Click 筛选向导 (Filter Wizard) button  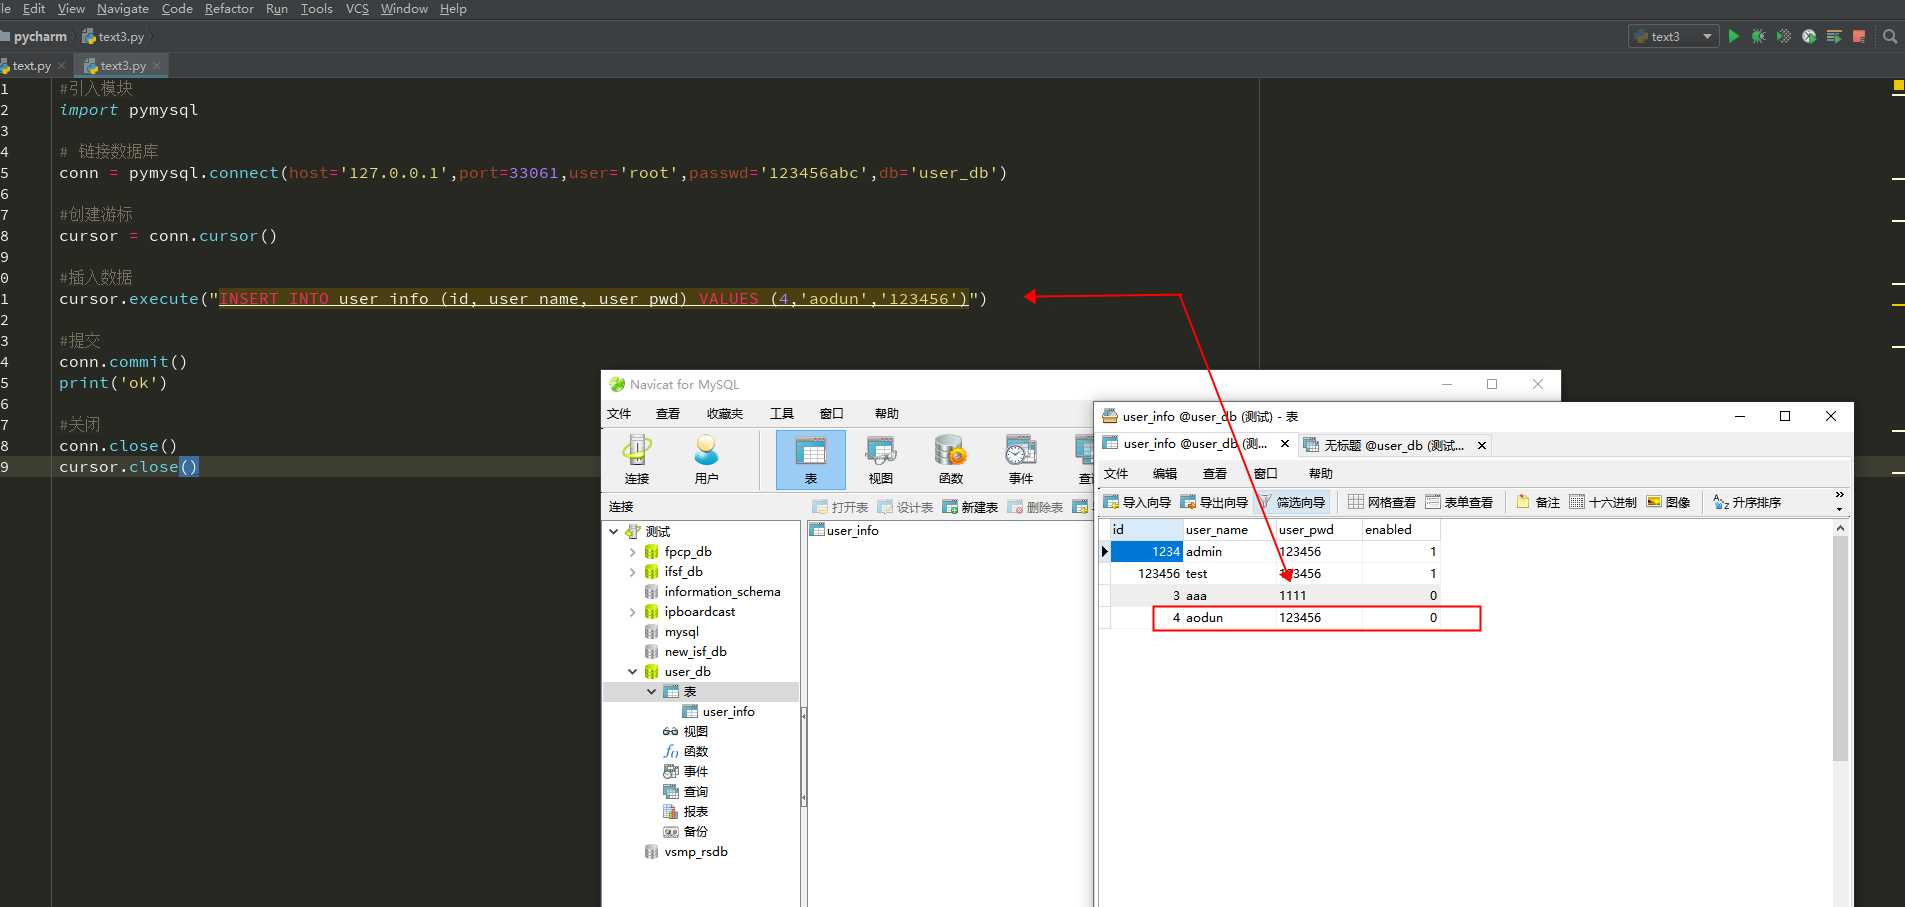click(x=1291, y=502)
